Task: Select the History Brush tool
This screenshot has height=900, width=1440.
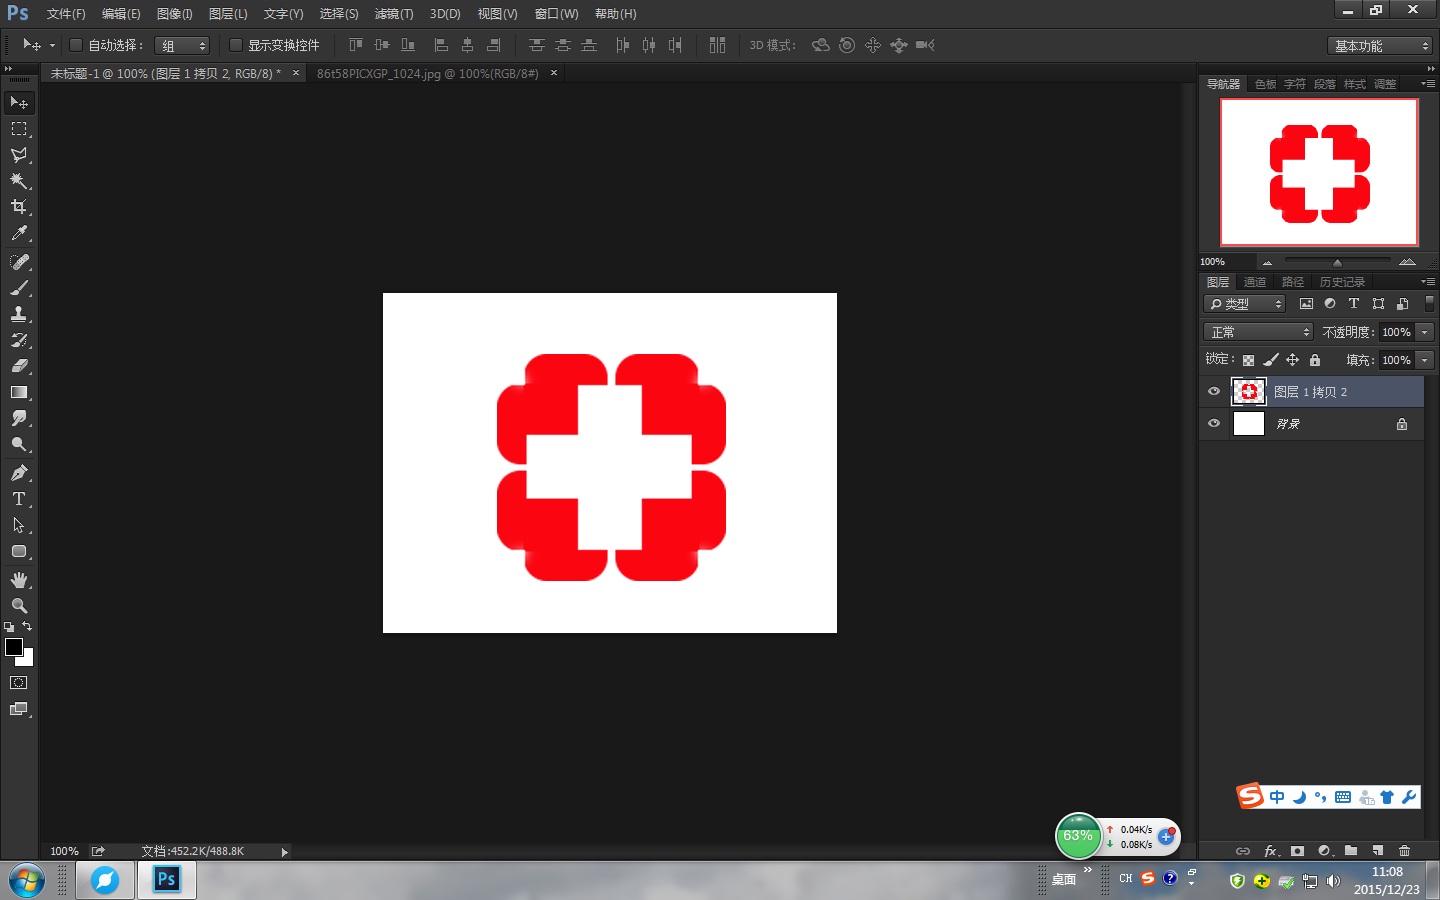Action: coord(19,340)
